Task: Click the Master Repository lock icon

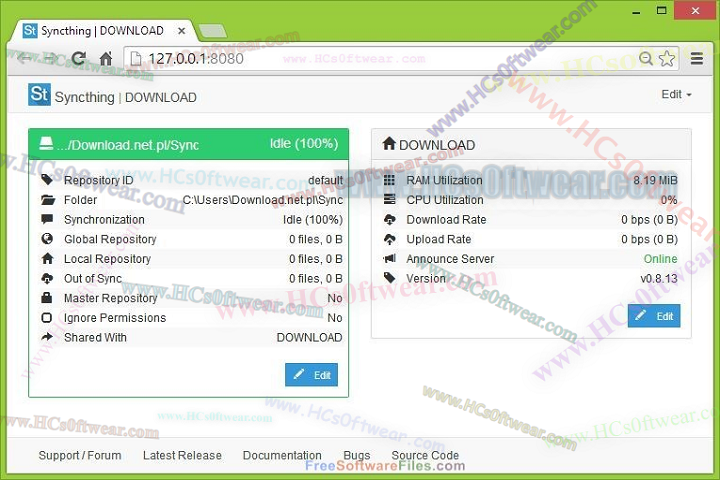Action: 47,298
